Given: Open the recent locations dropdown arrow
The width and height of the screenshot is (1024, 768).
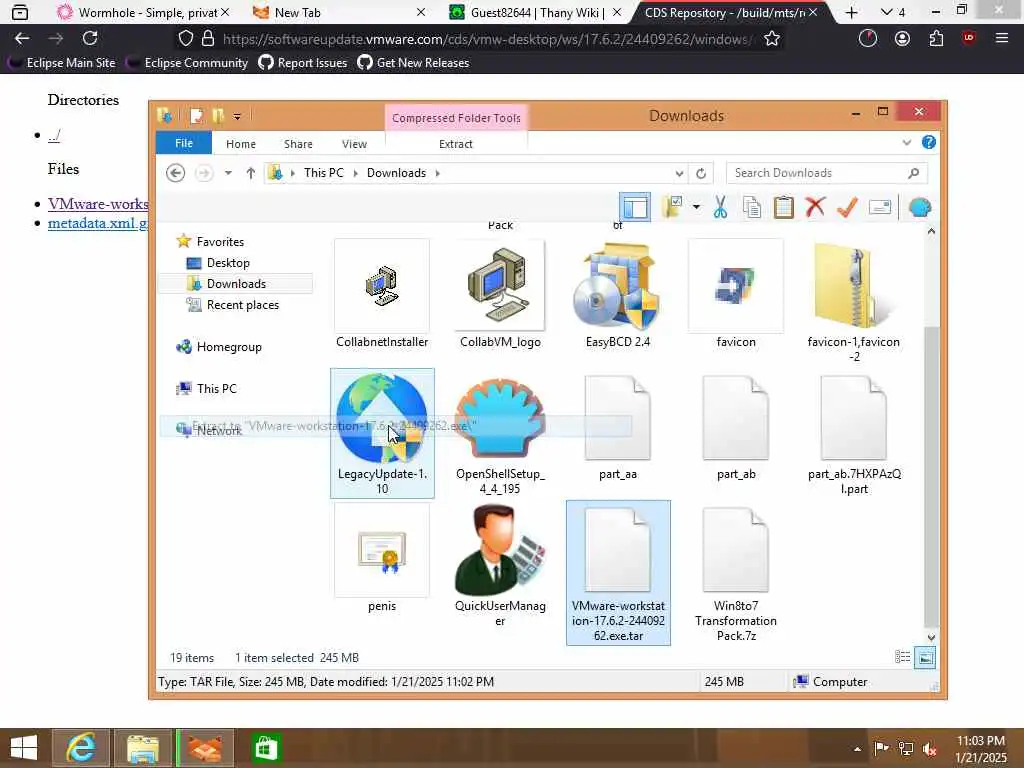Looking at the screenshot, I should [x=228, y=173].
